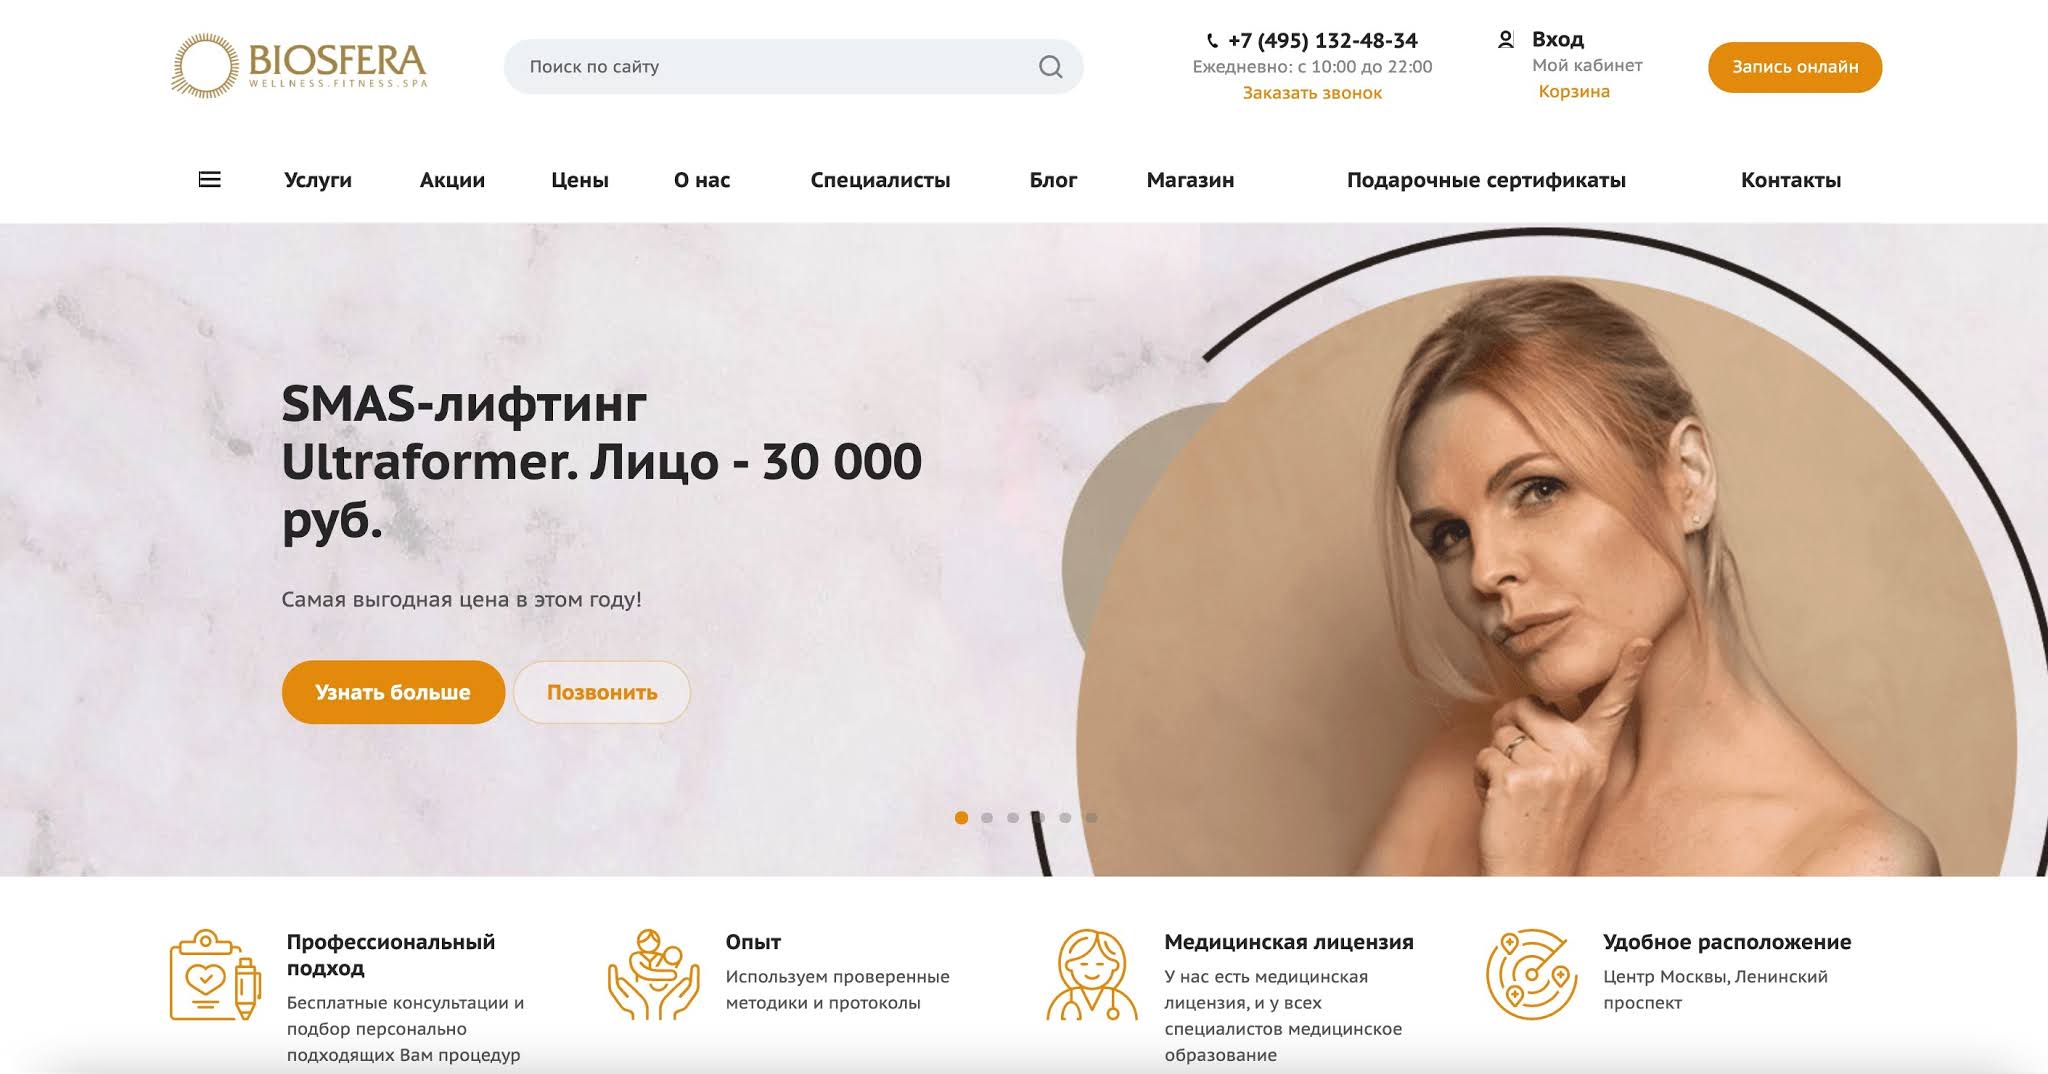
Task: Click the Заказать звонок link
Action: click(x=1312, y=93)
